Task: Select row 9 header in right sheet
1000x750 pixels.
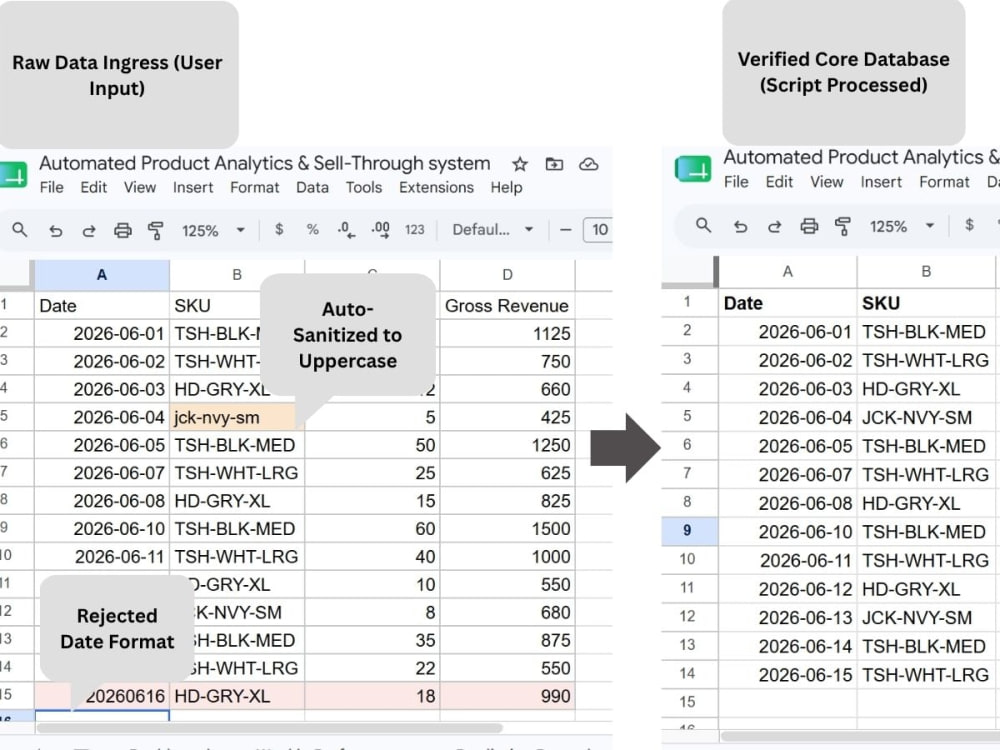Action: coord(689,531)
